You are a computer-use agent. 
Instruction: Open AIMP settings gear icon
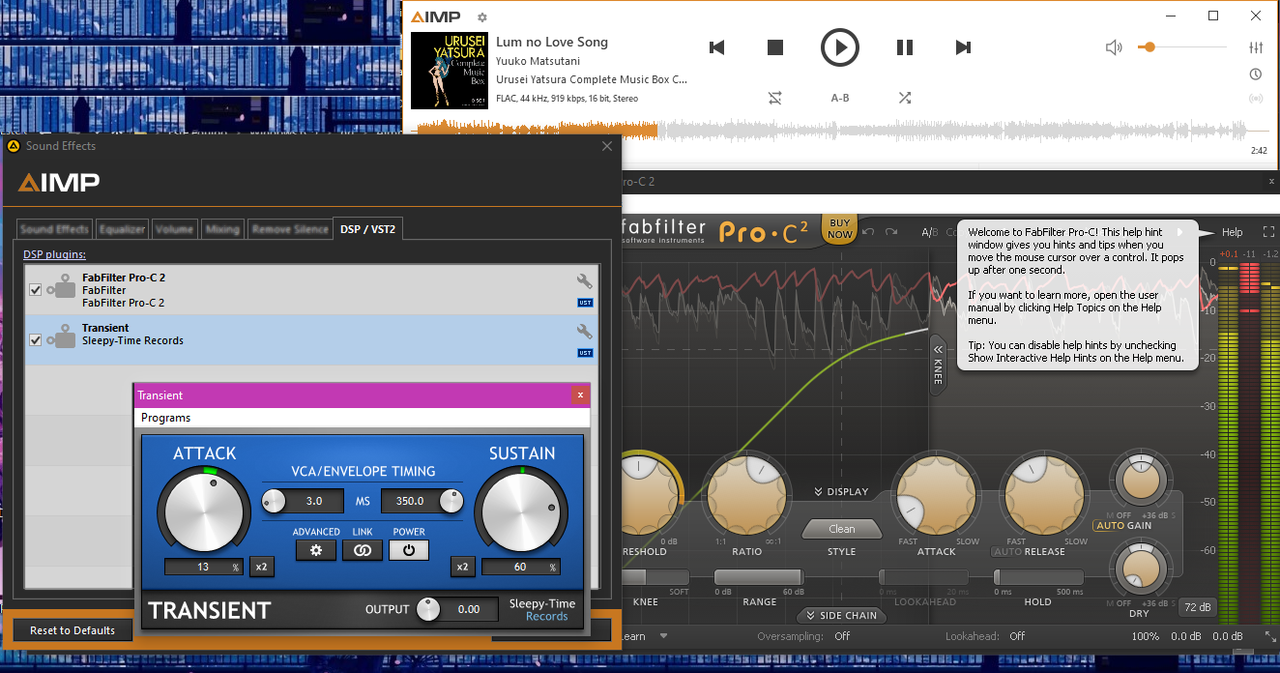pyautogui.click(x=482, y=17)
